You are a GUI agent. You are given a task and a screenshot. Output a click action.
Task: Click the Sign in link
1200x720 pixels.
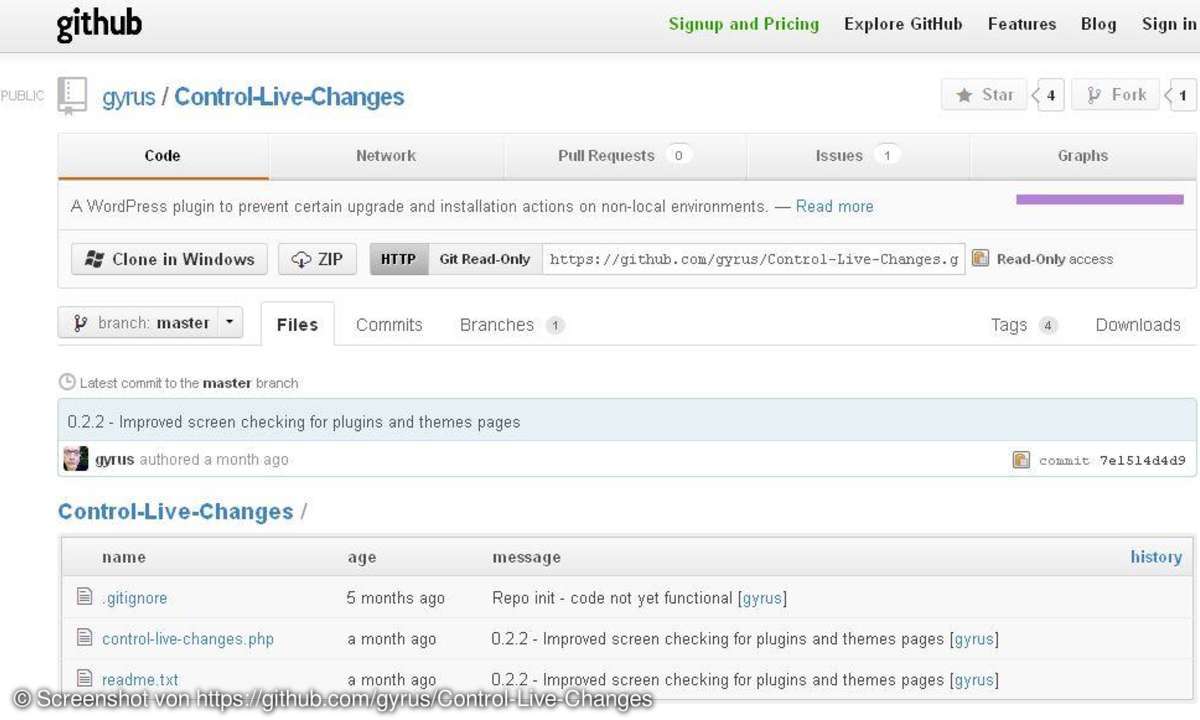1169,24
